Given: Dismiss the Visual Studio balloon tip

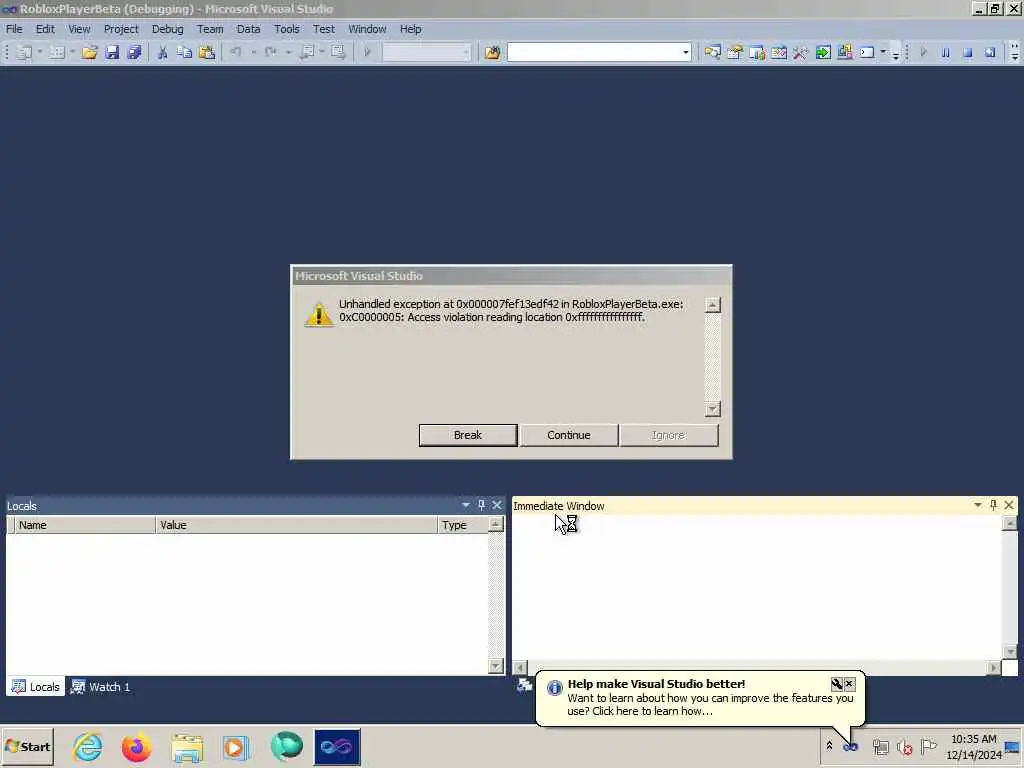Looking at the screenshot, I should pos(849,684).
